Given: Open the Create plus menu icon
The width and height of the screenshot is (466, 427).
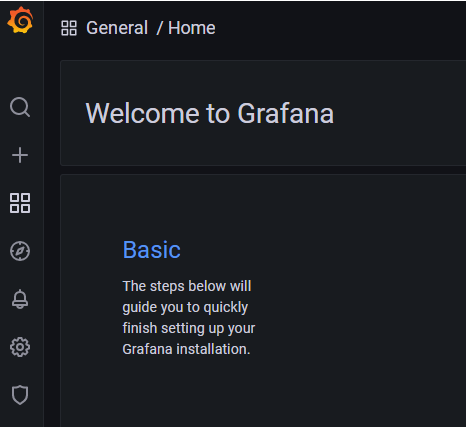Looking at the screenshot, I should [x=20, y=155].
